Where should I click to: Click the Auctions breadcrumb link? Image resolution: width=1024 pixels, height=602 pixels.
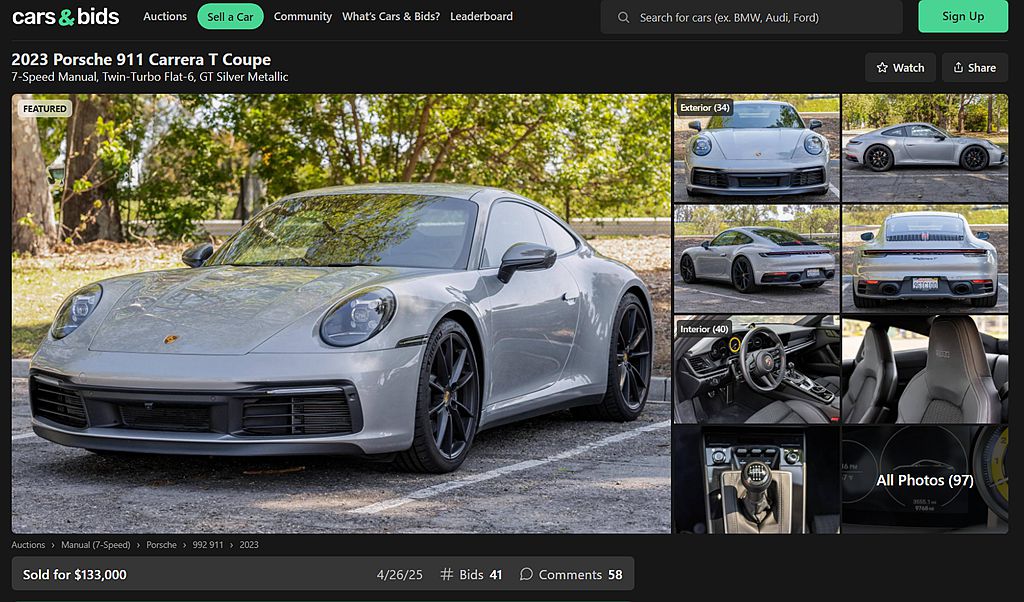[28, 545]
